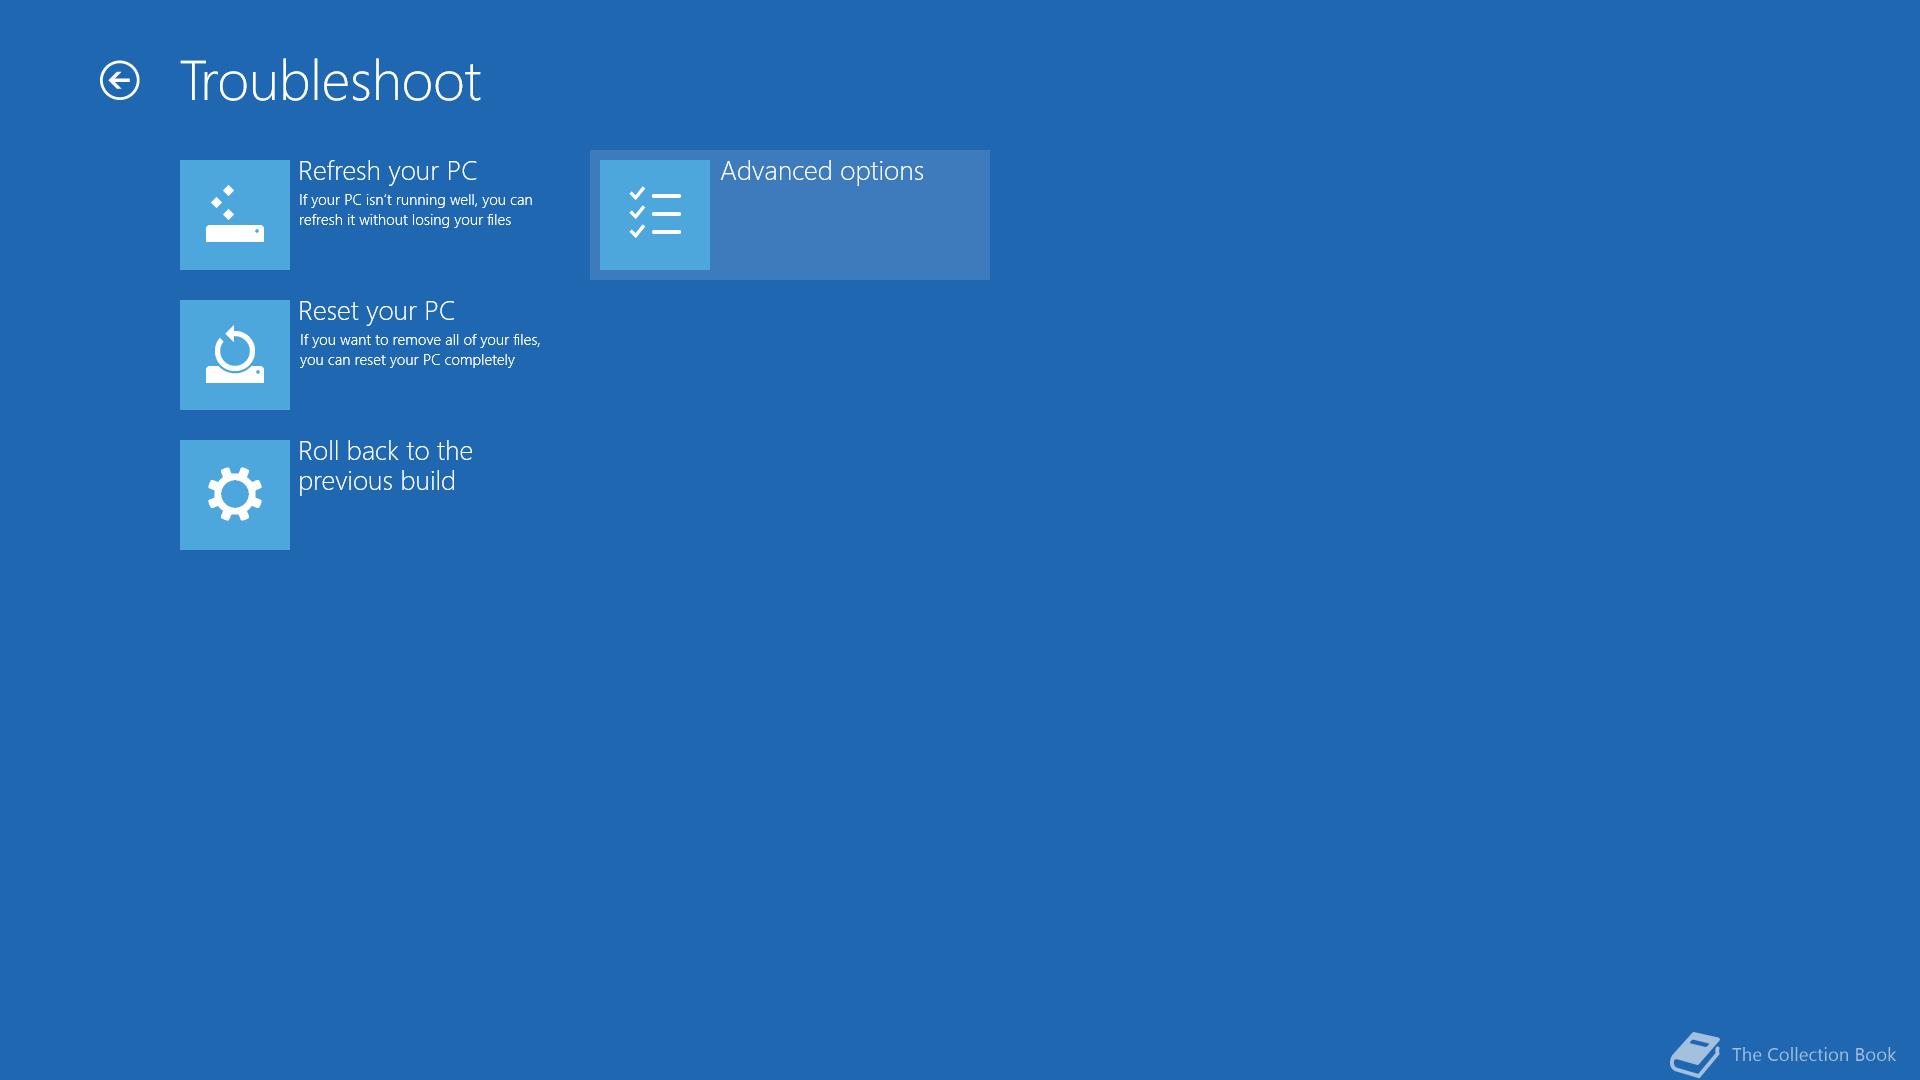
Task: Click the Troubleshoot page title
Action: tap(330, 81)
